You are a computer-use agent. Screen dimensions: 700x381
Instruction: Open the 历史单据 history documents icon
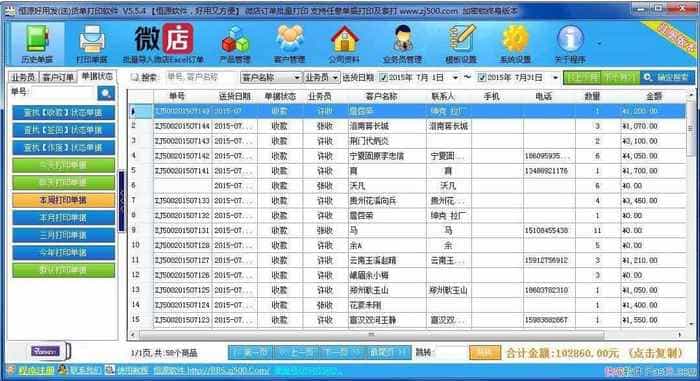click(37, 44)
